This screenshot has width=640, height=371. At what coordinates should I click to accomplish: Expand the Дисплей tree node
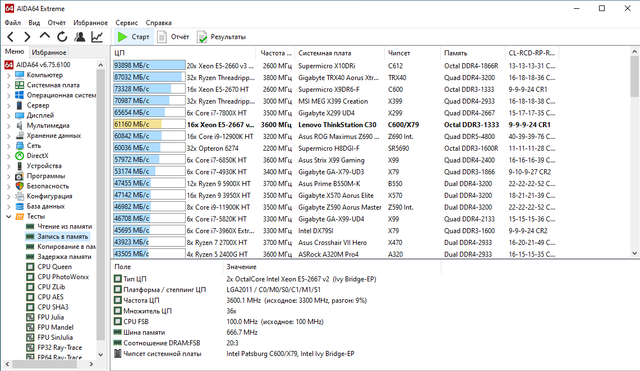click(x=9, y=116)
